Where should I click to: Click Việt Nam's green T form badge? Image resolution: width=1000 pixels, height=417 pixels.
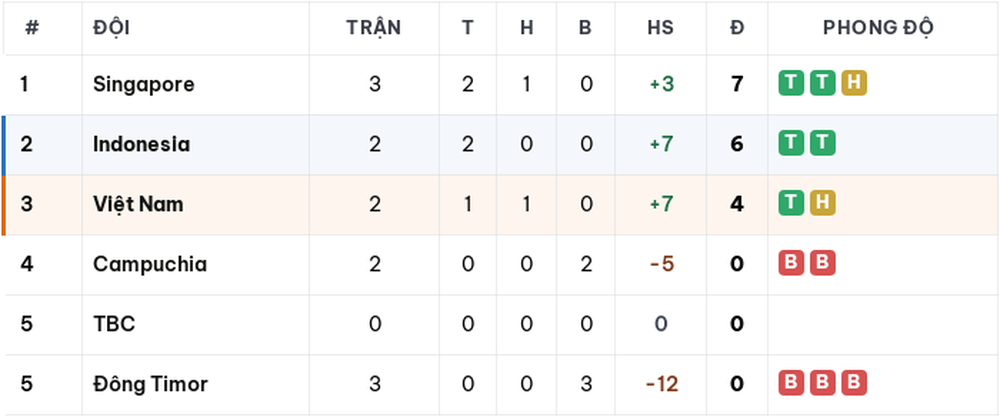coord(791,203)
